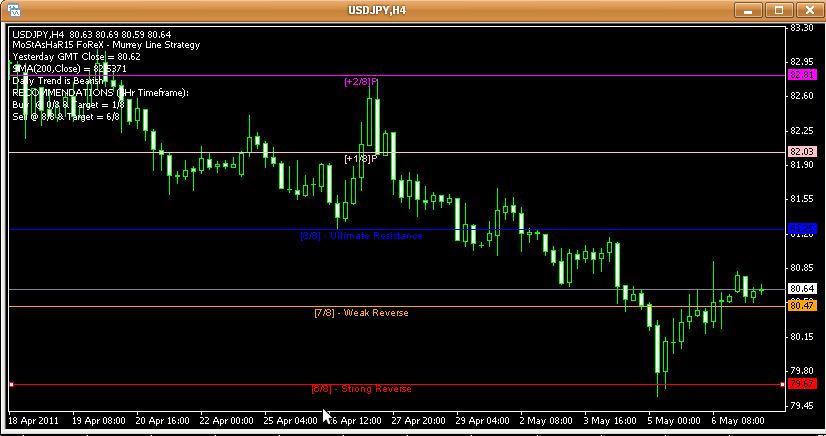The image size is (826, 436).
Task: Click the [+2/8]P line label
Action: [361, 82]
